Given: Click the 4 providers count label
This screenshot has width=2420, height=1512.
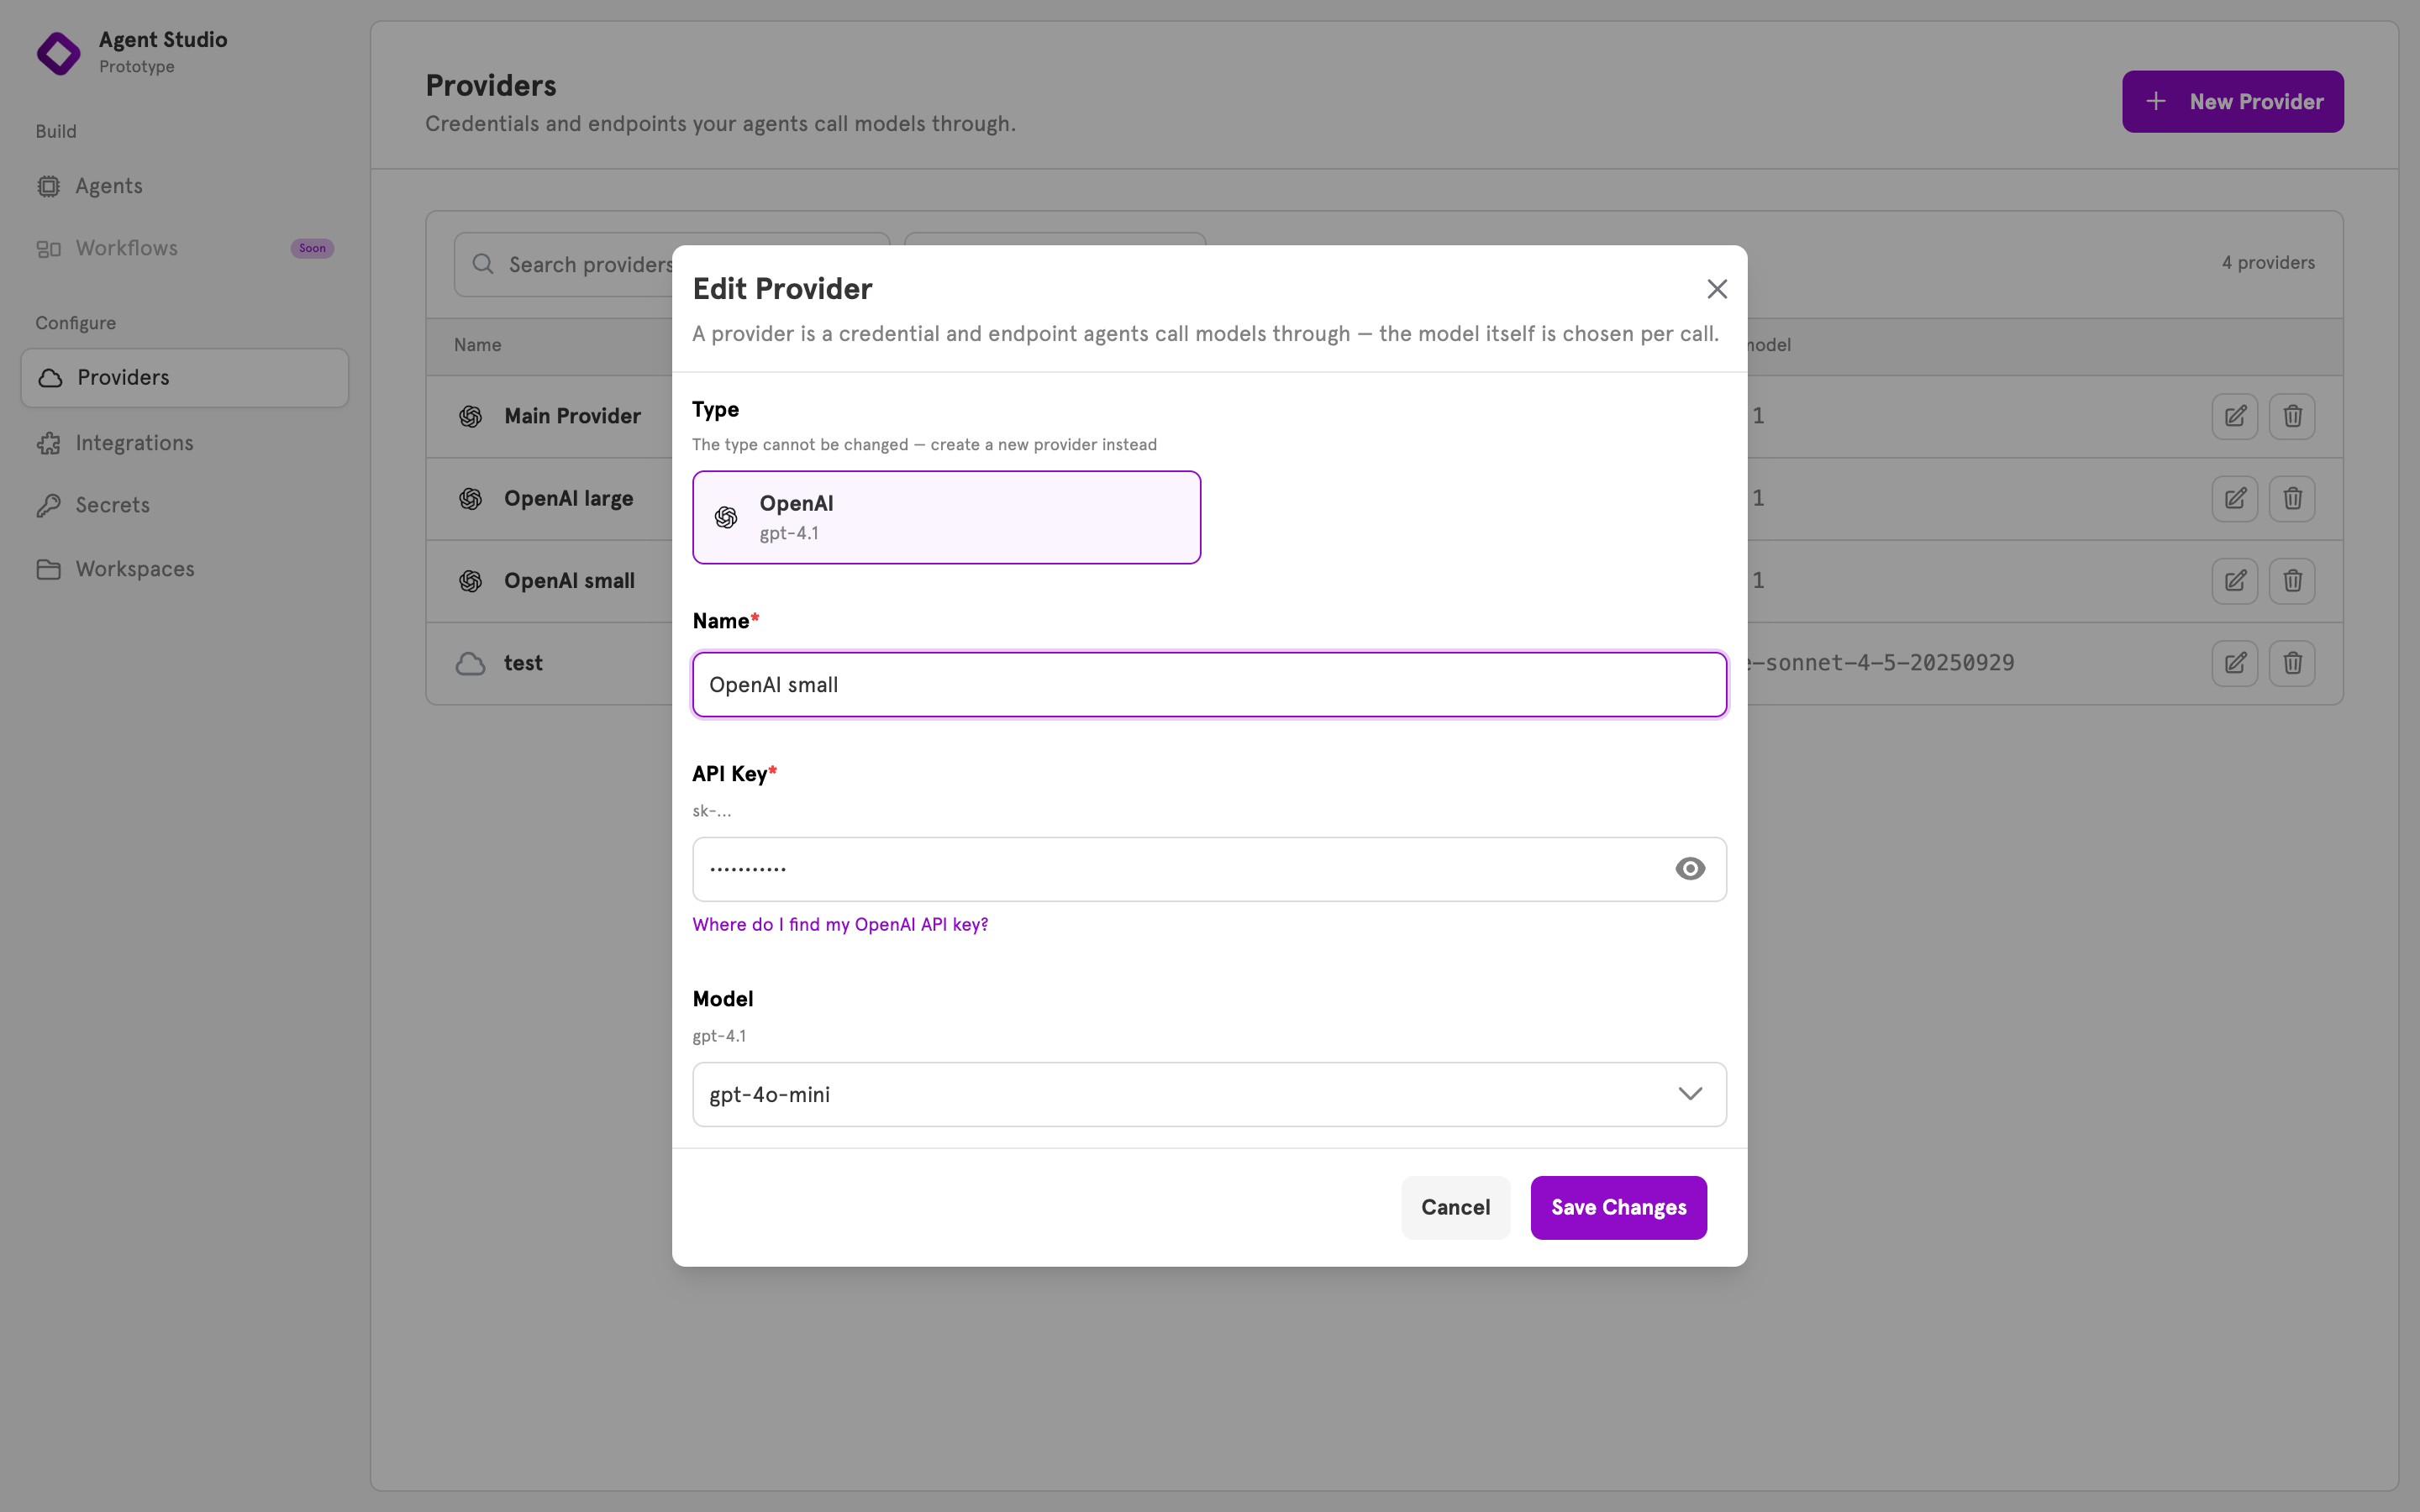Looking at the screenshot, I should click(2268, 263).
